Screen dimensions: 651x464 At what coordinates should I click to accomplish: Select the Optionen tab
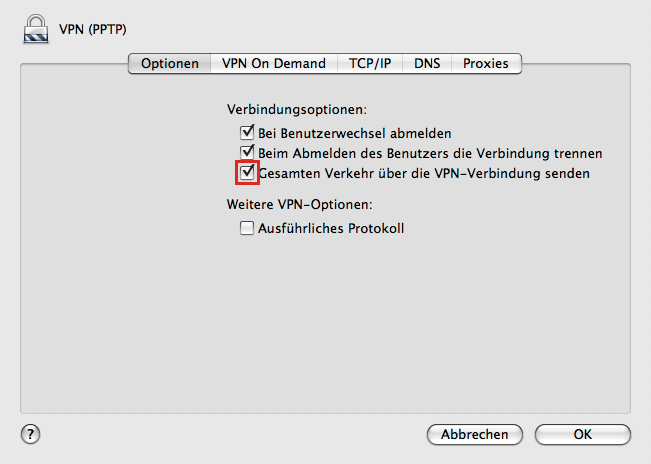170,63
